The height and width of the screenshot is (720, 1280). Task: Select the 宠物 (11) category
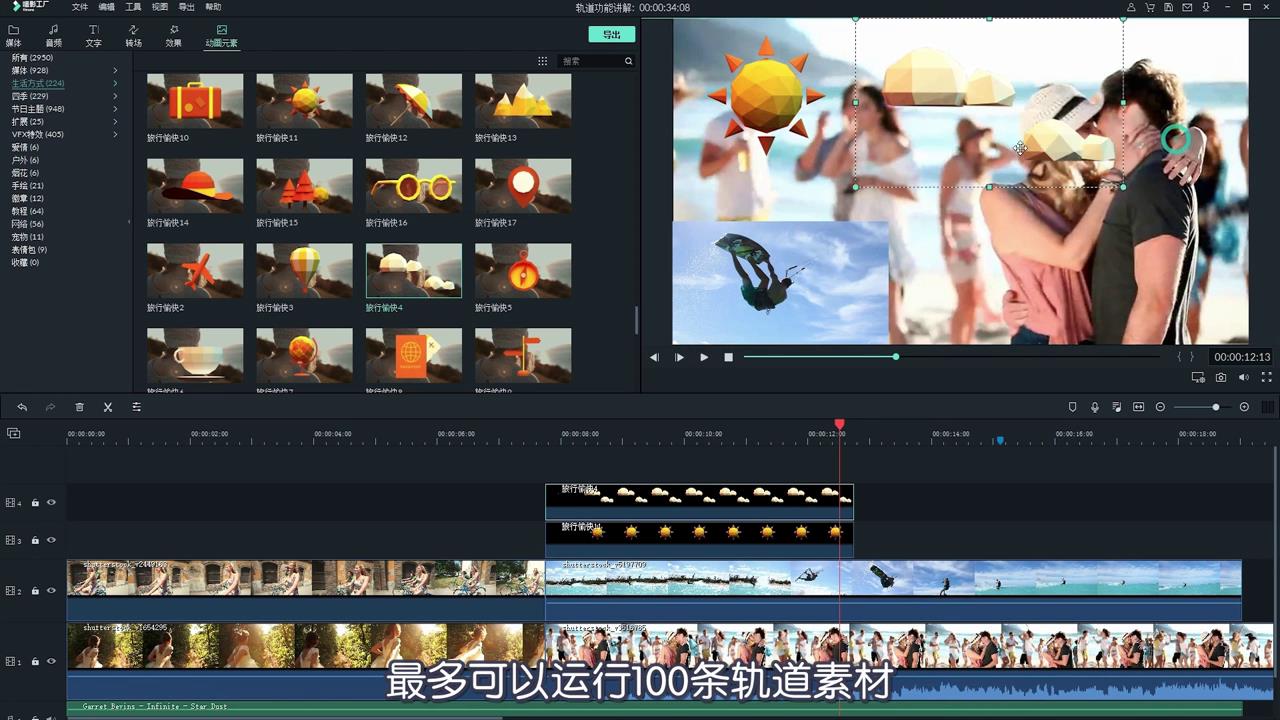pos(27,237)
